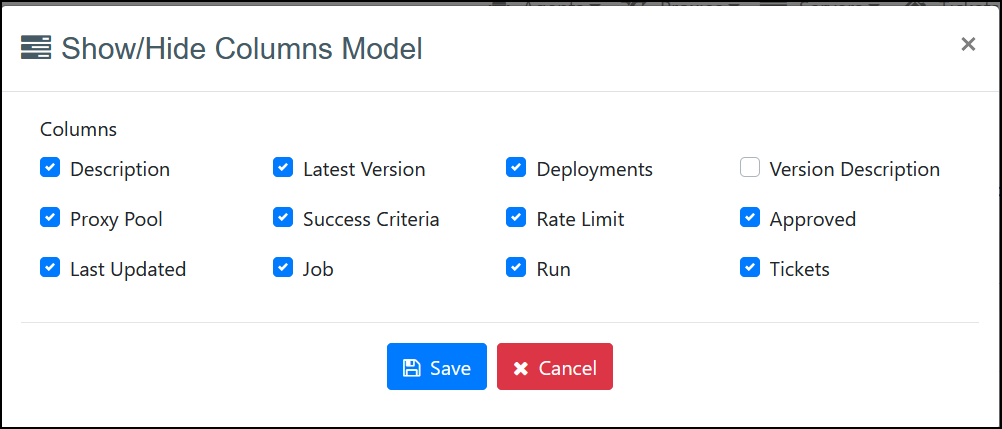Viewport: 1002px width, 429px height.
Task: Click the X icon inside Cancel button
Action: point(521,368)
